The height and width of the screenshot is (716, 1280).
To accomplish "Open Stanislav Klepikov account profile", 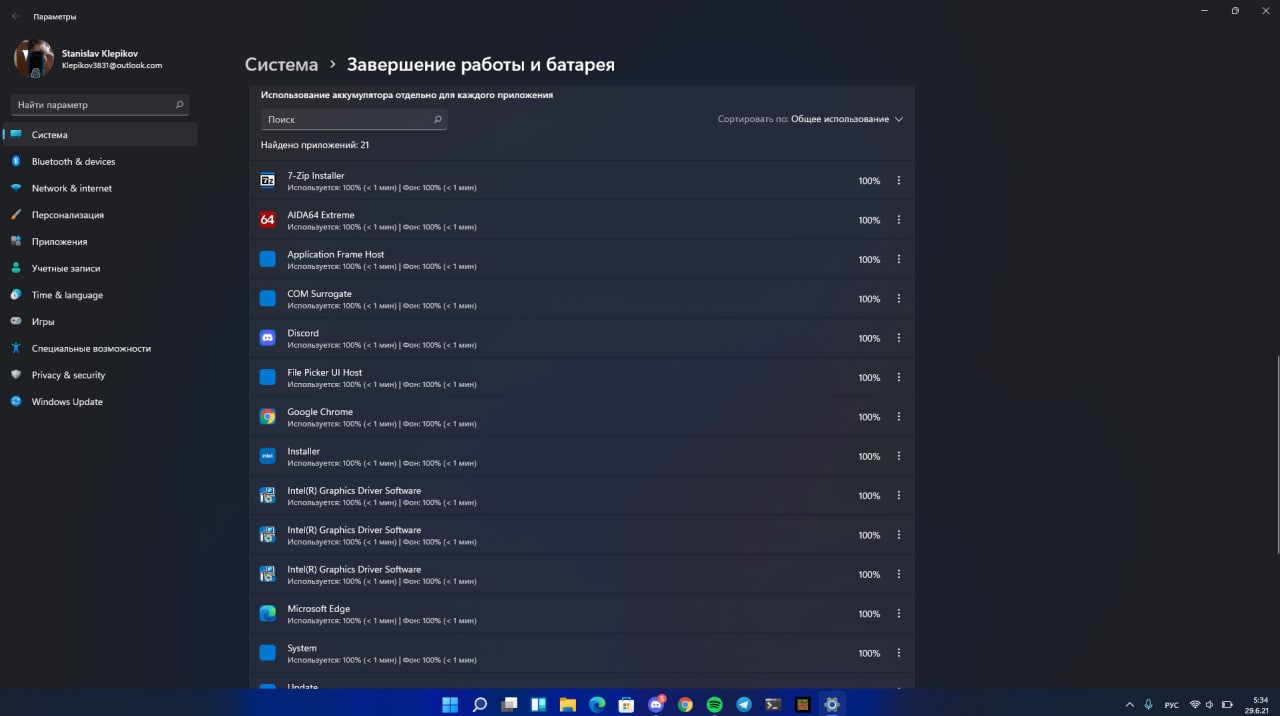I will (x=90, y=59).
